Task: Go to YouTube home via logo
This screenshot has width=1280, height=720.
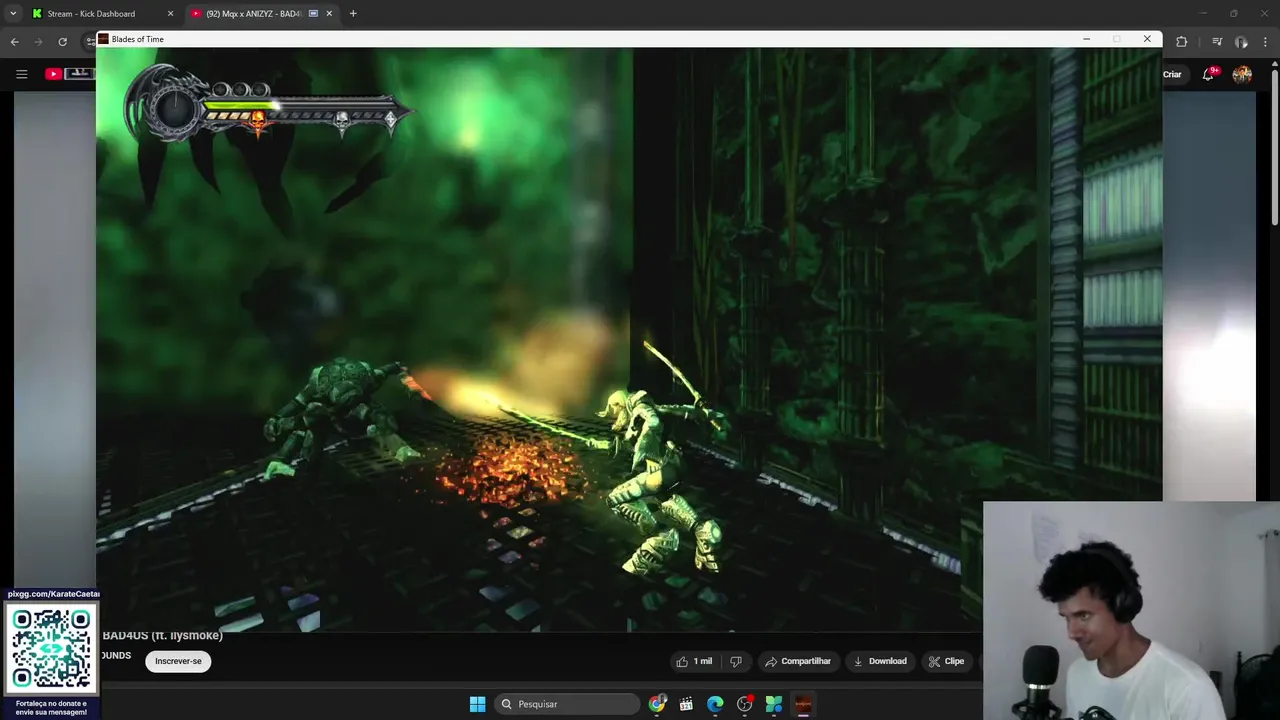Action: (68, 74)
